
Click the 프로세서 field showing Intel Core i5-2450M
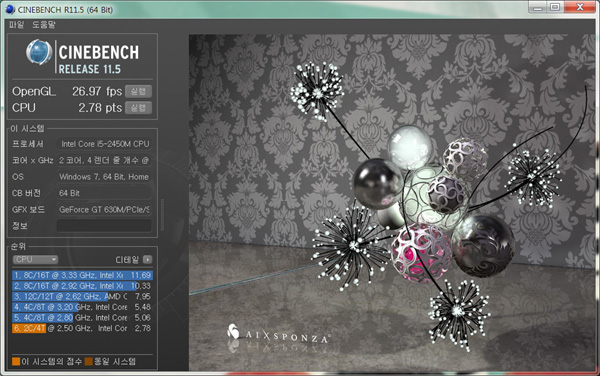point(104,144)
